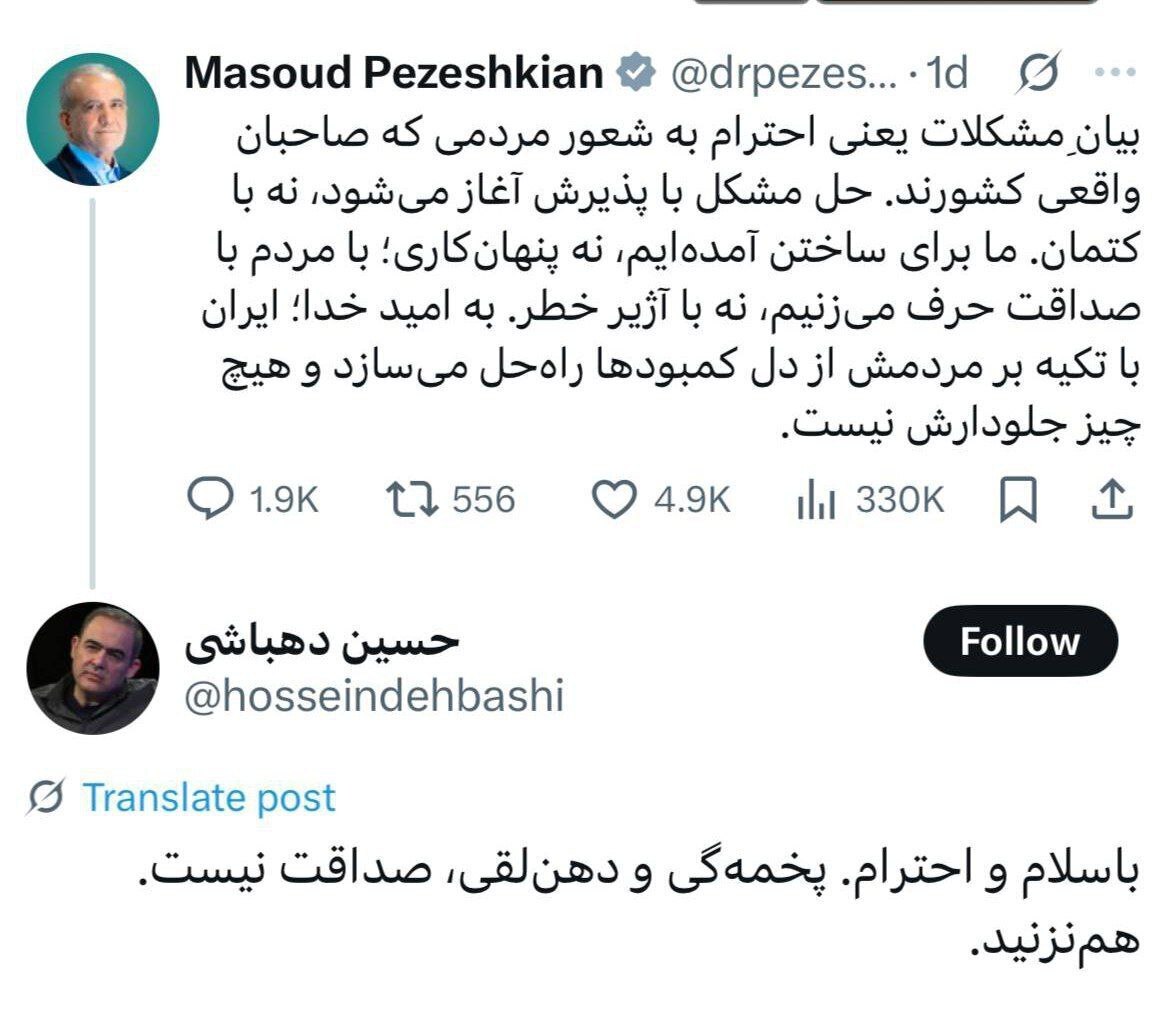The image size is (1169, 1024).
Task: Reply to Masoud Pezeshkian's post
Action: coord(211,500)
